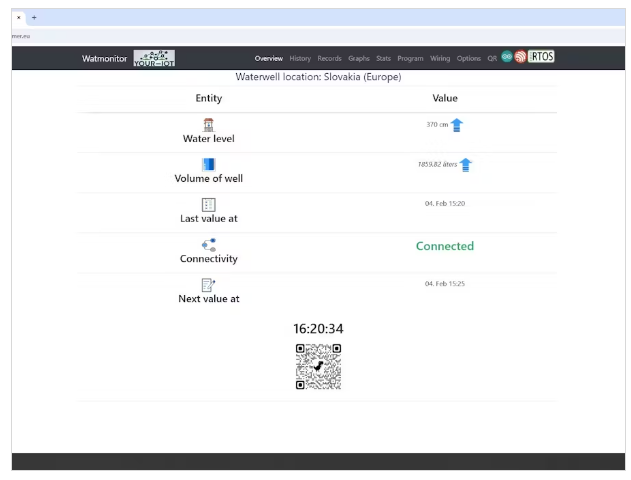The height and width of the screenshot is (480, 631).
Task: Click the RTOS logo in navbar
Action: click(541, 57)
